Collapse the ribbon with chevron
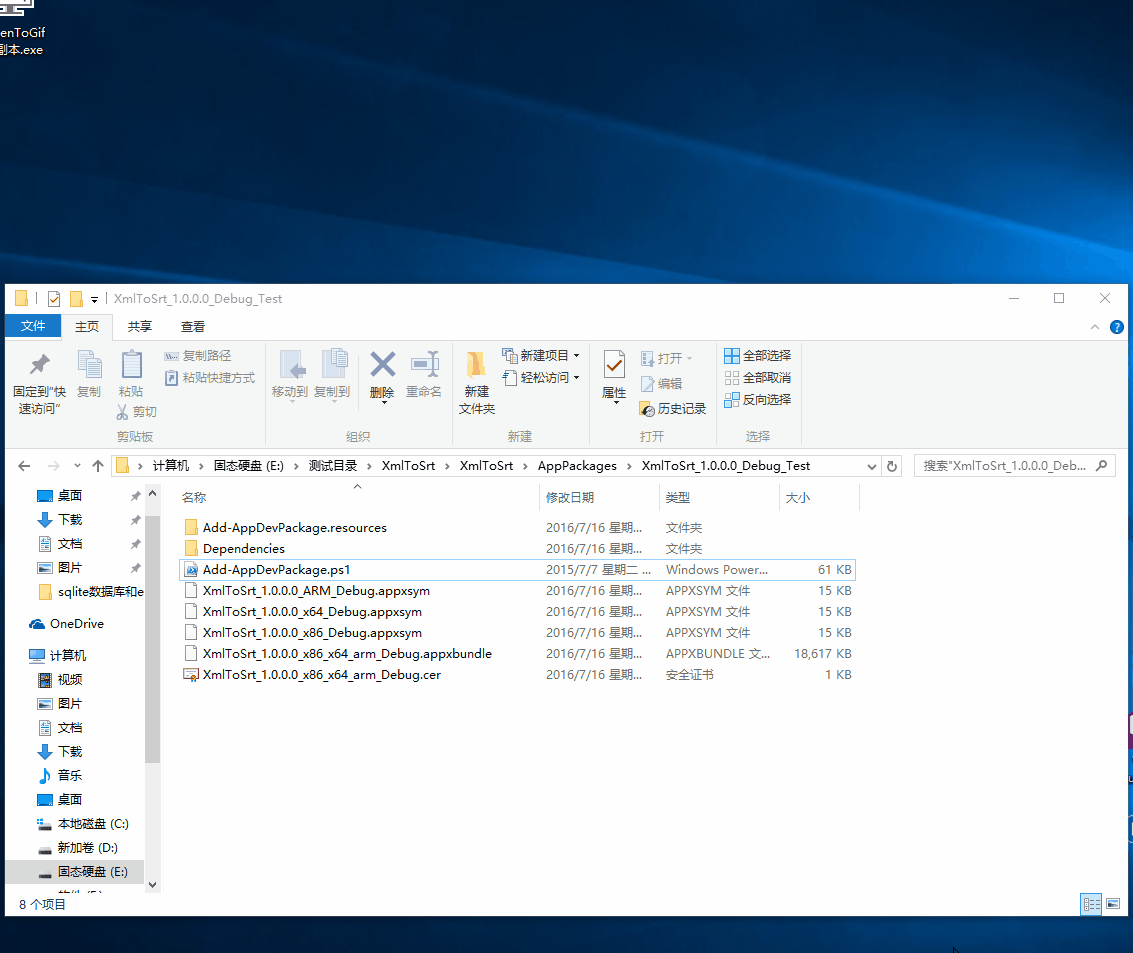Screen dimensions: 1133x953 (x=1095, y=327)
